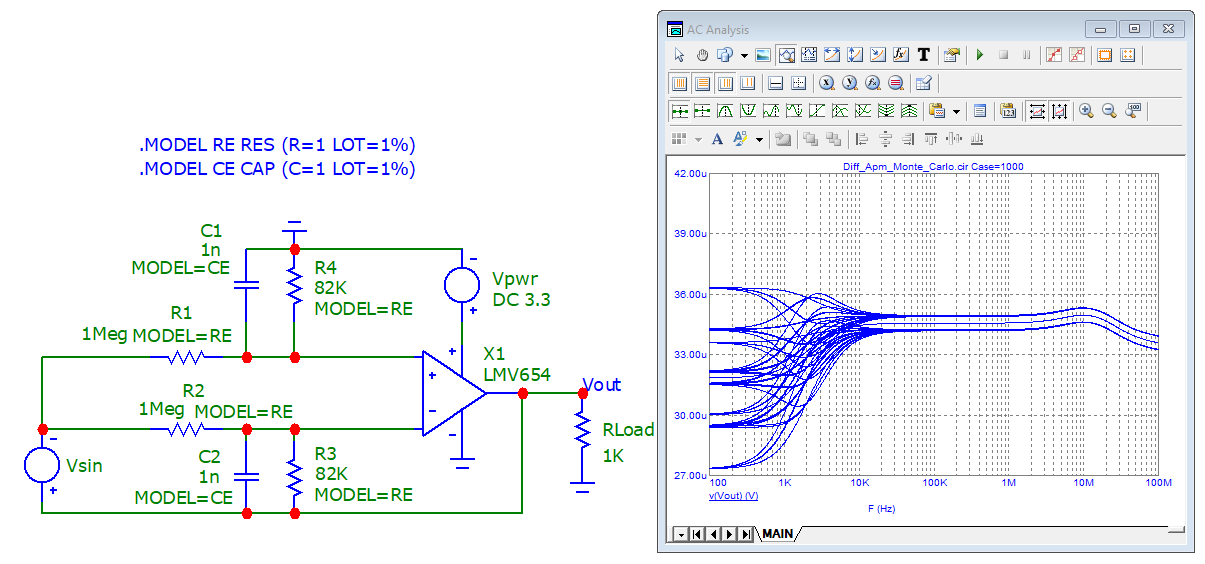The image size is (1205, 564).
Task: Click the blue A font icon
Action: point(717,139)
